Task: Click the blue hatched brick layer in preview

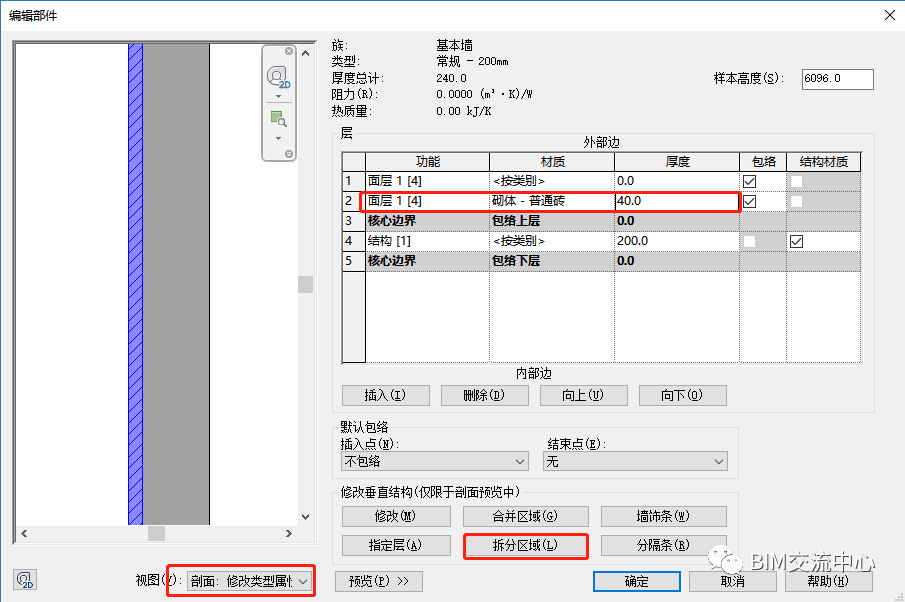Action: click(x=136, y=284)
